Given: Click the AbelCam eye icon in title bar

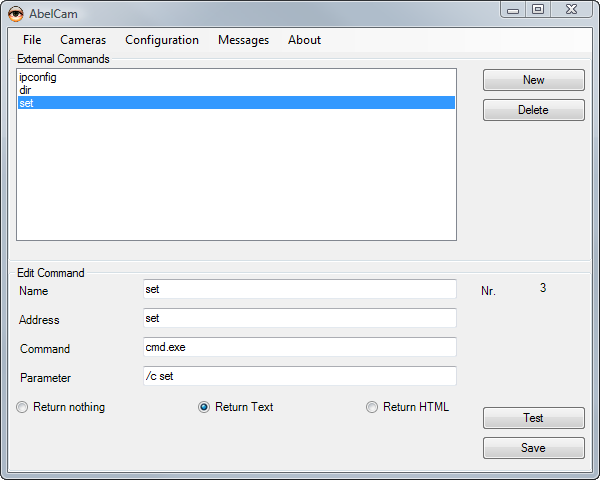Looking at the screenshot, I should point(16,13).
